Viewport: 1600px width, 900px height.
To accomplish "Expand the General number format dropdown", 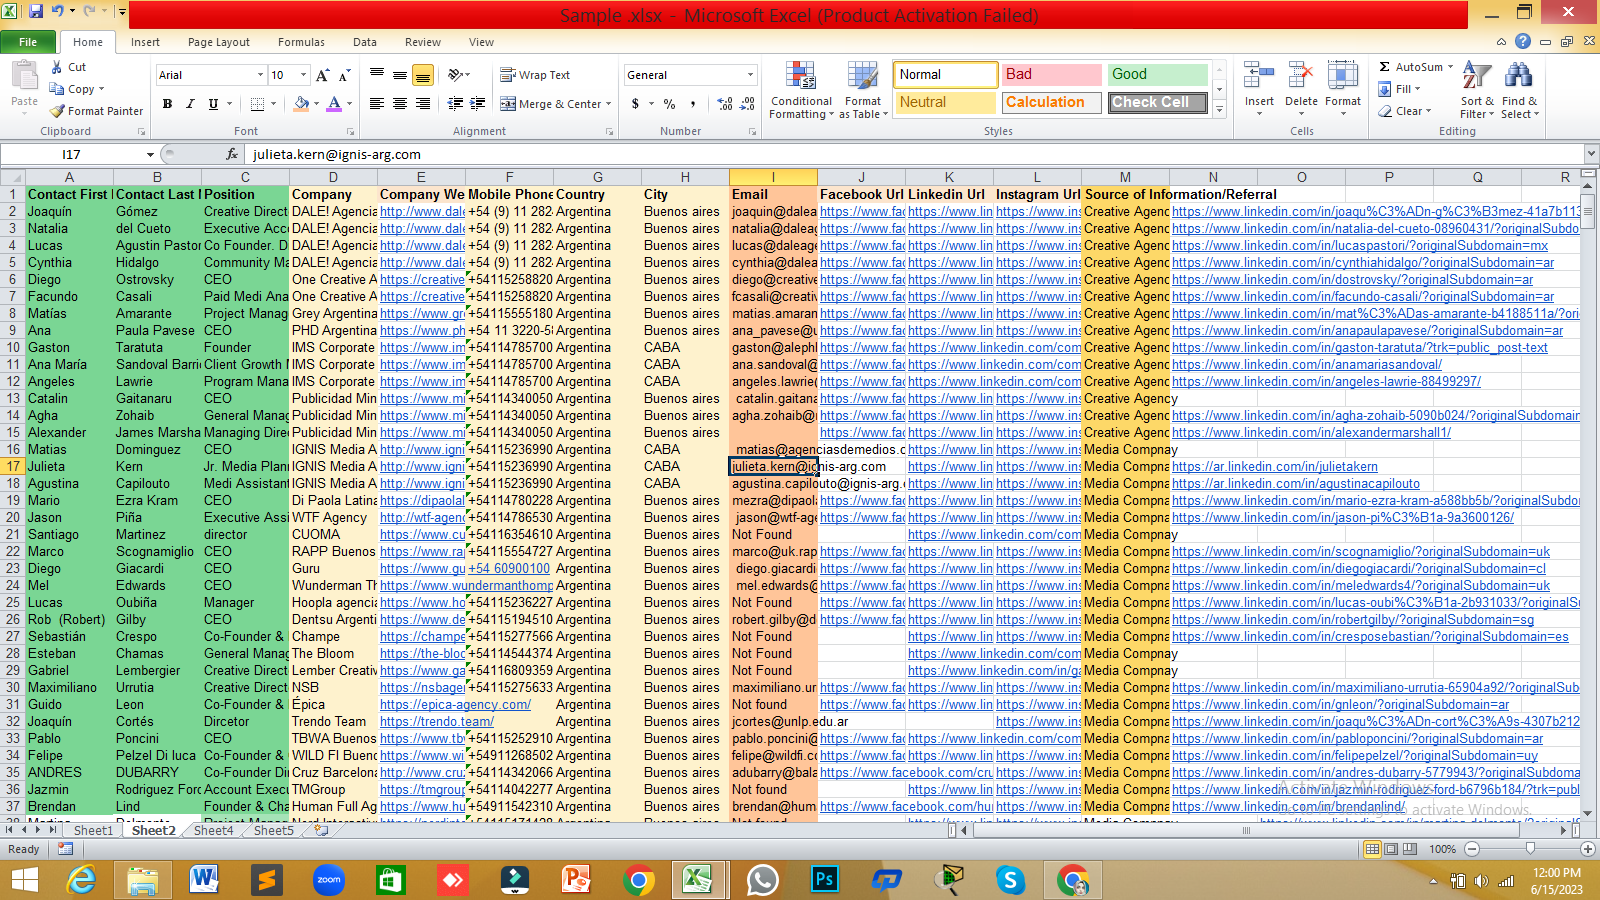I will [x=750, y=74].
